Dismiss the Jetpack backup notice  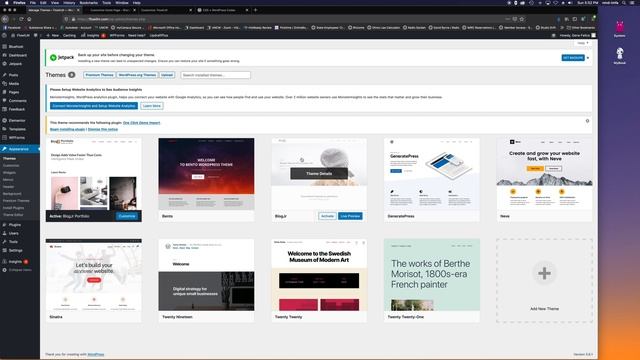coord(588,58)
